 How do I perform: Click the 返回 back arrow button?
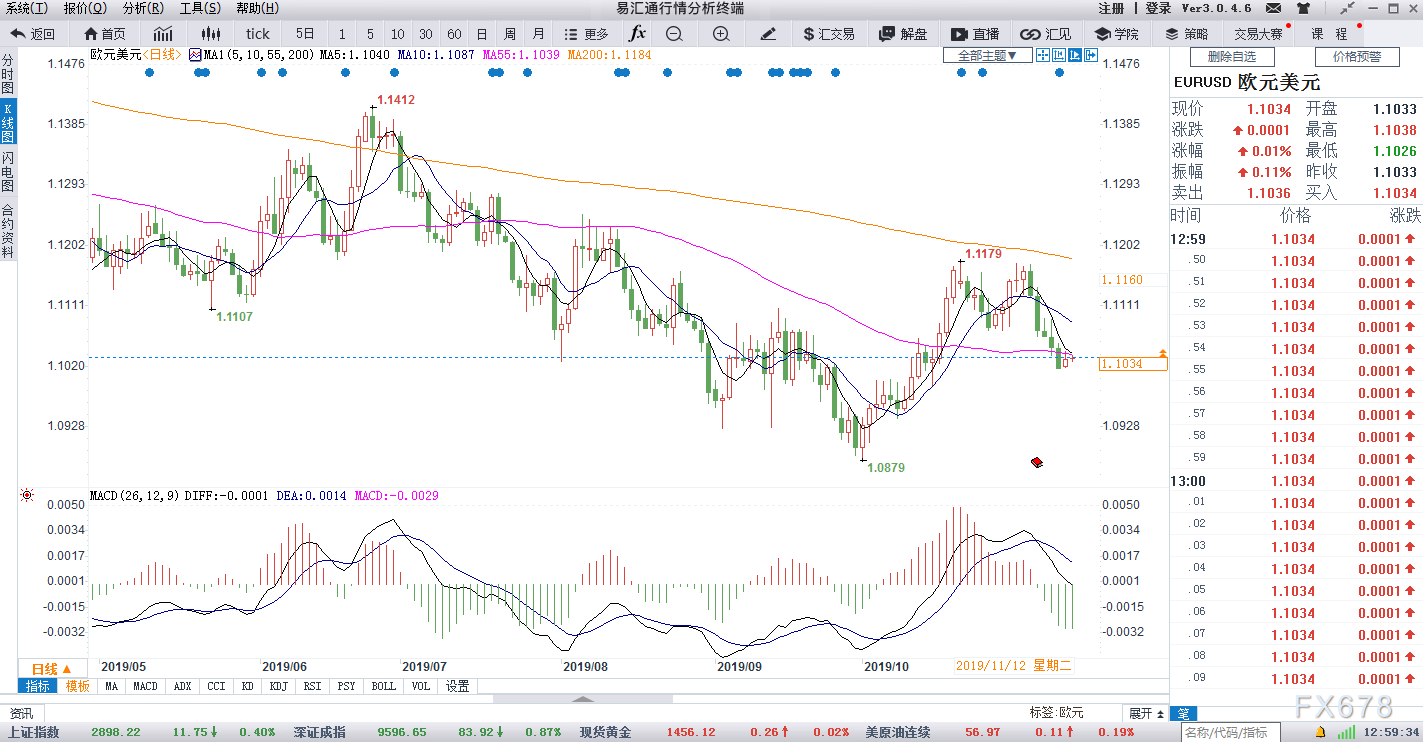click(35, 33)
